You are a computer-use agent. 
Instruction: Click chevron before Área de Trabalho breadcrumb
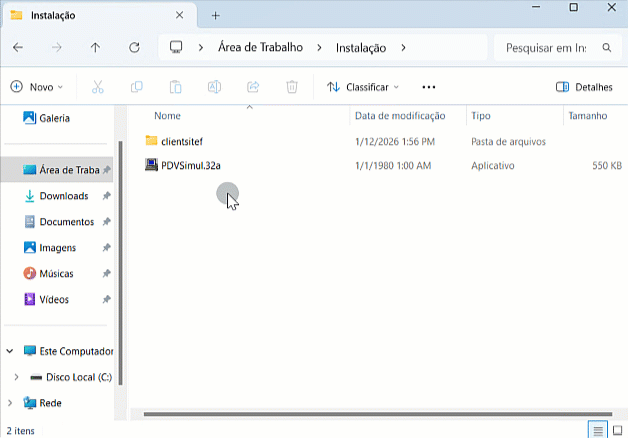coord(201,48)
